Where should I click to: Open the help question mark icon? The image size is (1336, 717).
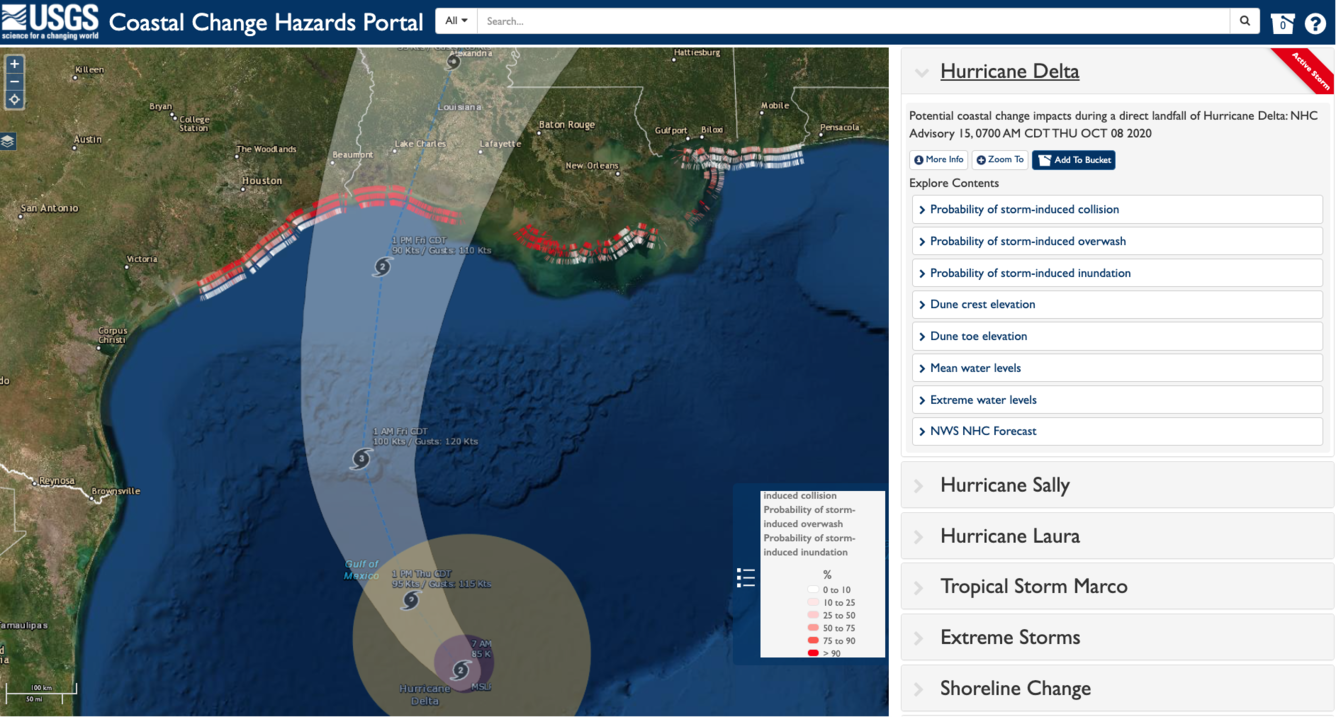pyautogui.click(x=1315, y=23)
